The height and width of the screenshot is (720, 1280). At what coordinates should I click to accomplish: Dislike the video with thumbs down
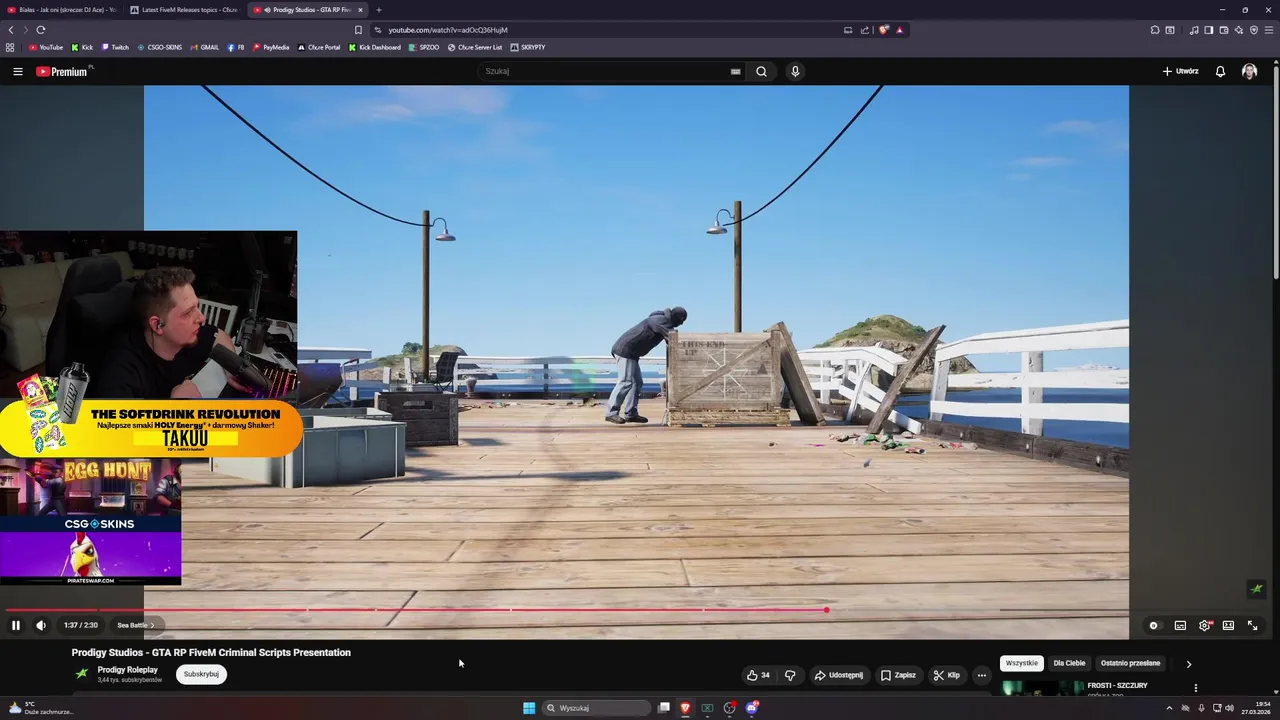point(790,675)
